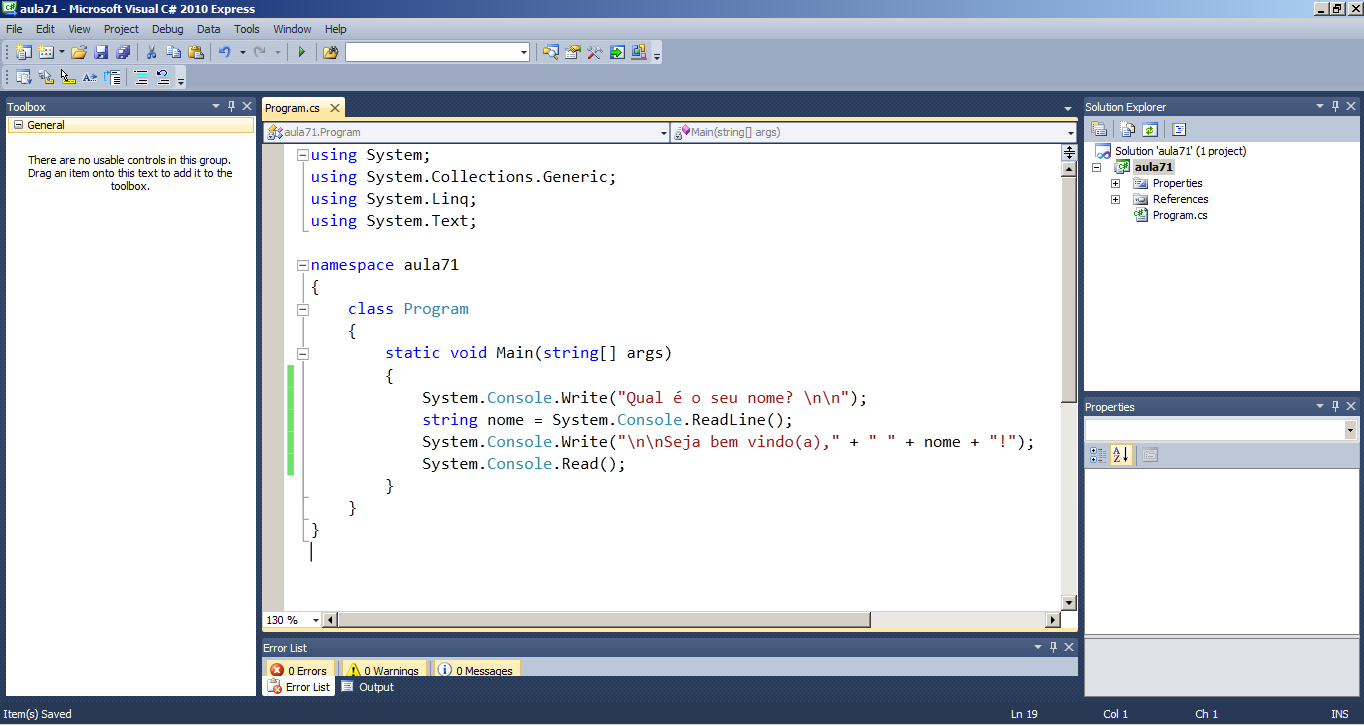Collapse the General toolbox group
Screen dimensions: 1364x726
(x=18, y=125)
